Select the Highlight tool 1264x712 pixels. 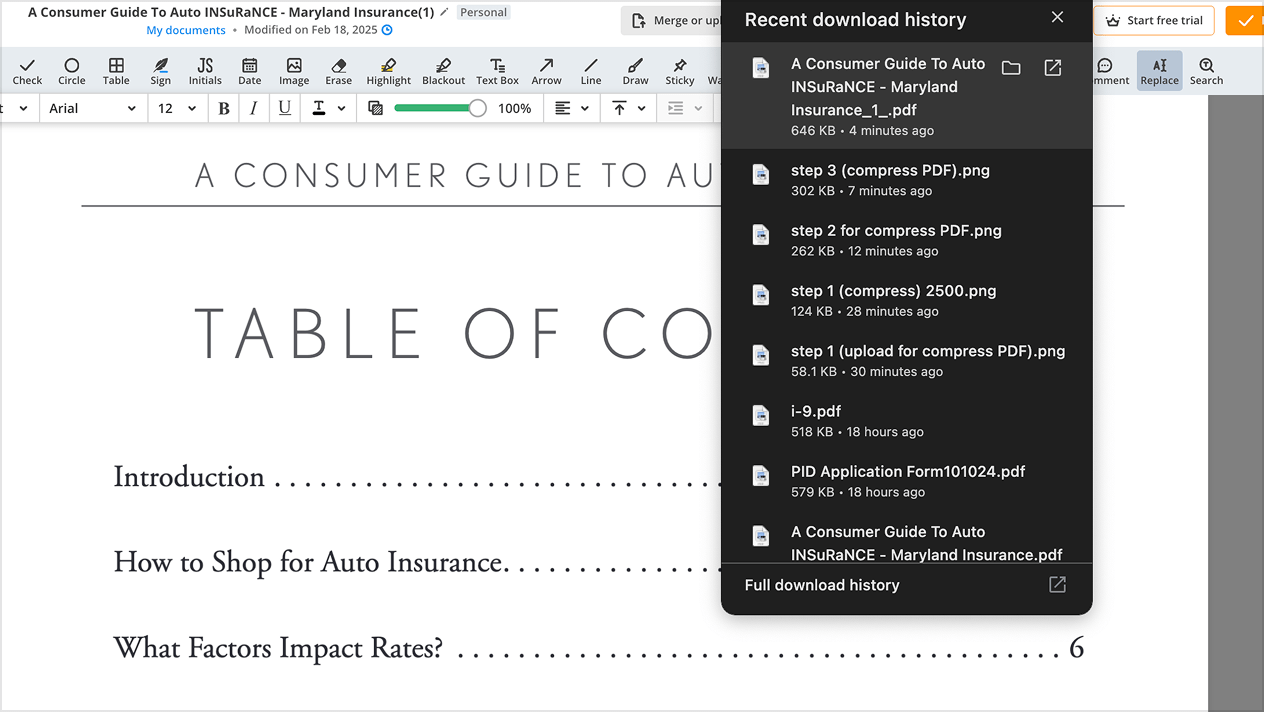(389, 71)
